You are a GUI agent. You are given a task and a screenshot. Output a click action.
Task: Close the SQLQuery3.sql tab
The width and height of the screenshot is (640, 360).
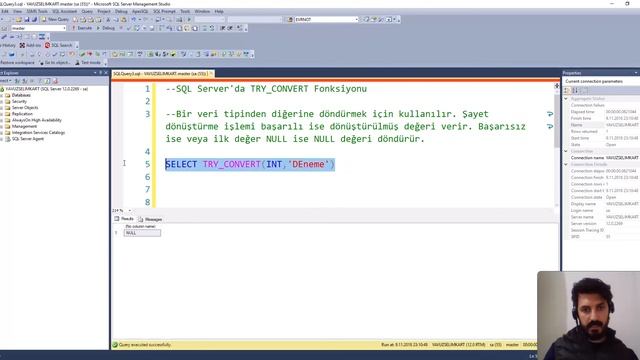tap(211, 73)
